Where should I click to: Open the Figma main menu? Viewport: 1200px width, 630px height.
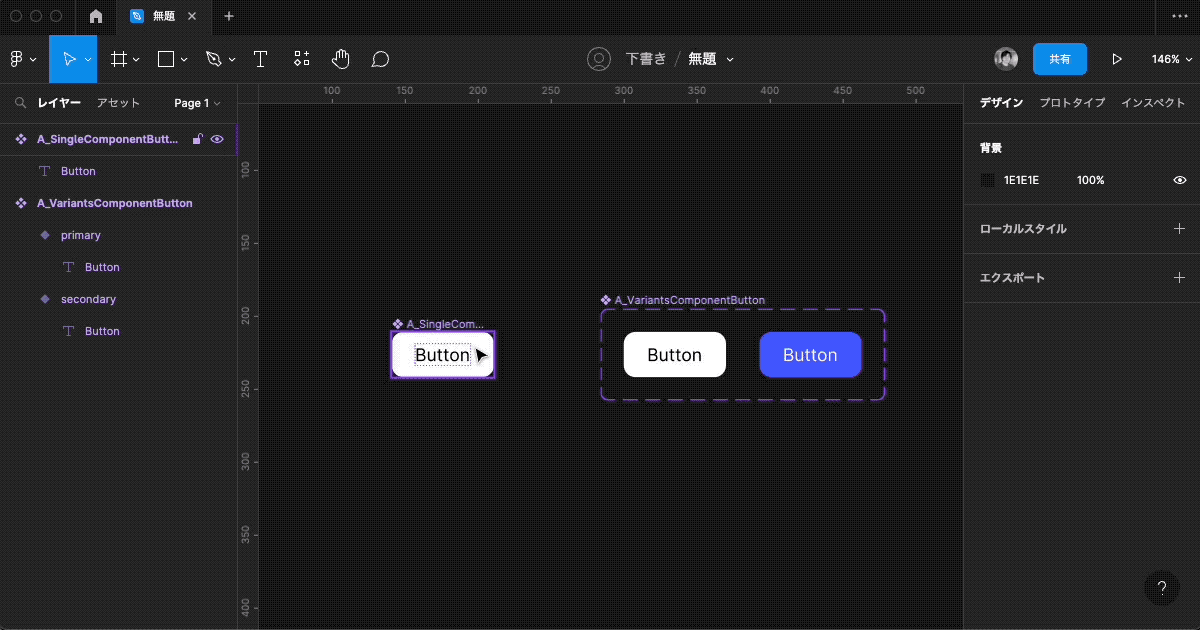tap(22, 59)
